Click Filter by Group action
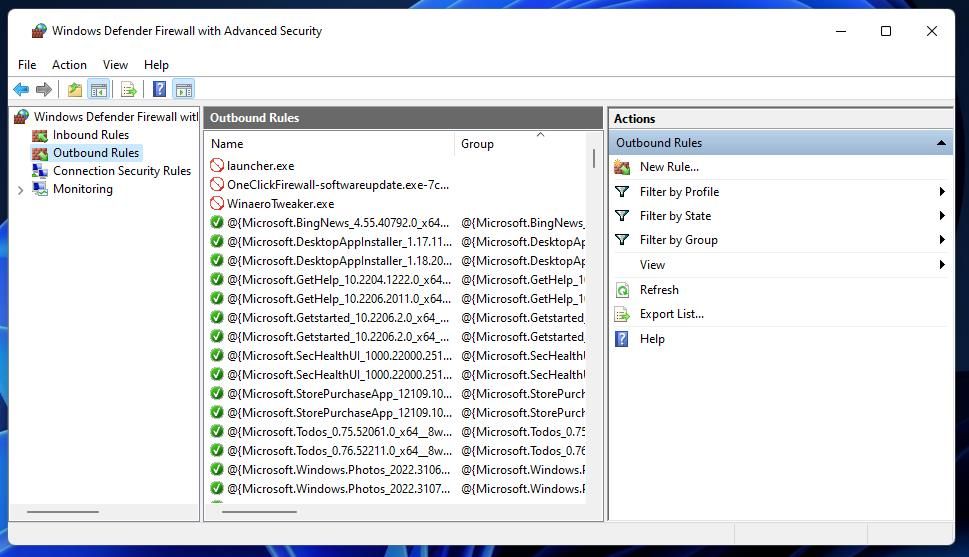 coord(679,240)
